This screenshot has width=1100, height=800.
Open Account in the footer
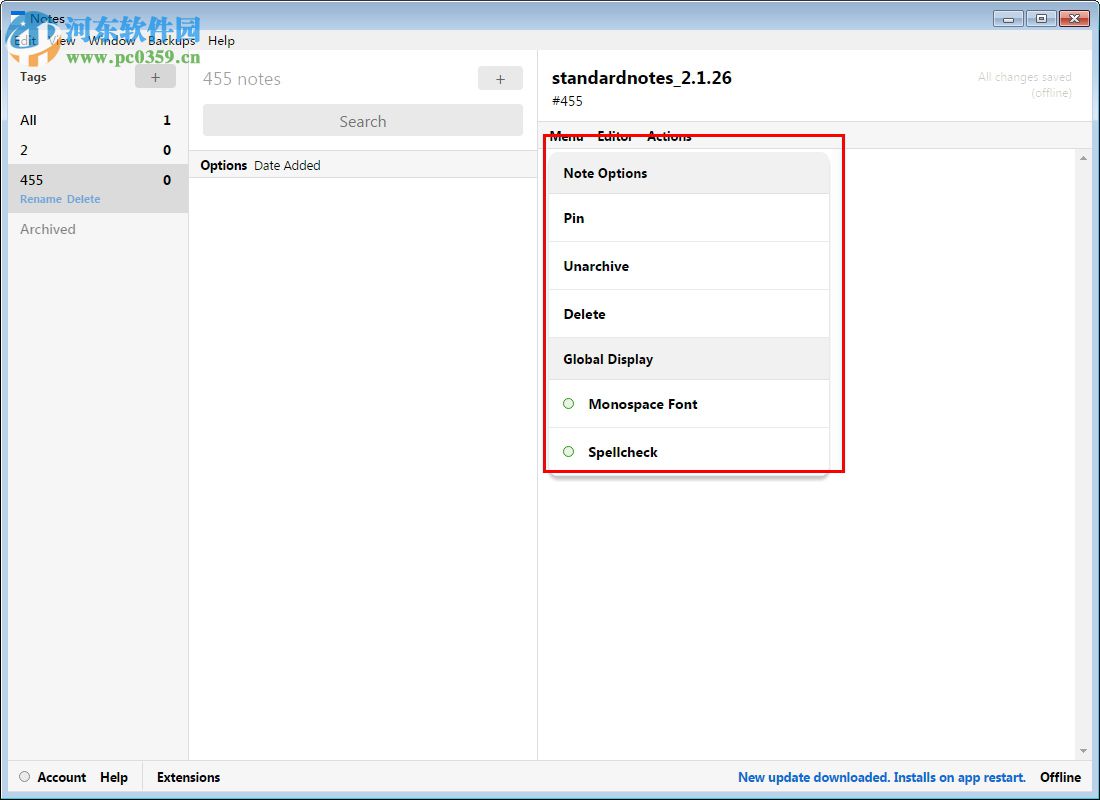62,777
